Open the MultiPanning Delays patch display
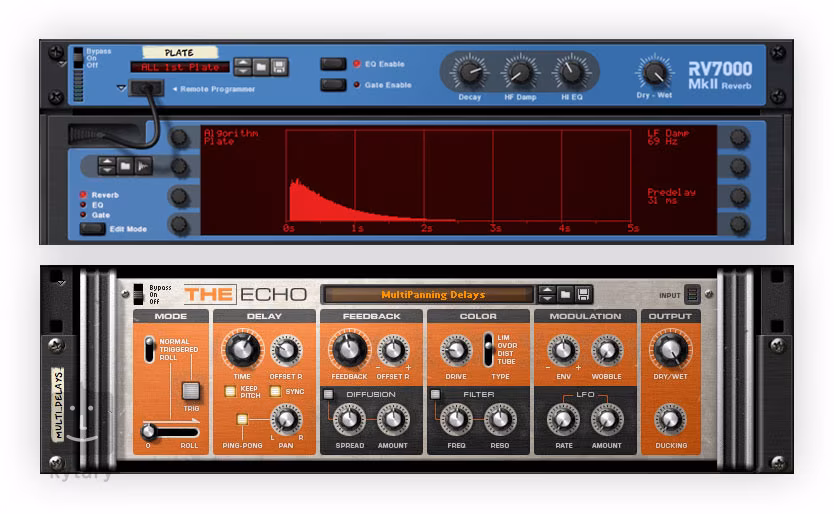The width and height of the screenshot is (834, 514). [430, 294]
